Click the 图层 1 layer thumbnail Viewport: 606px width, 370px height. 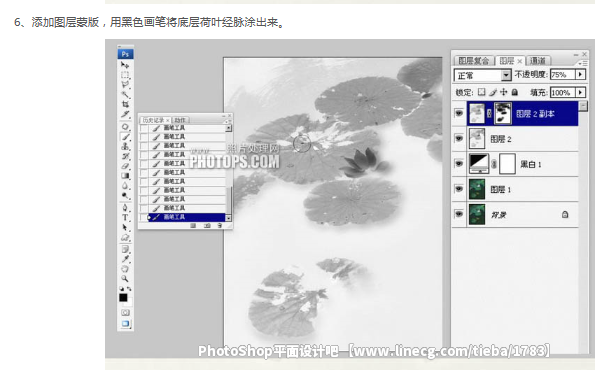pos(477,189)
